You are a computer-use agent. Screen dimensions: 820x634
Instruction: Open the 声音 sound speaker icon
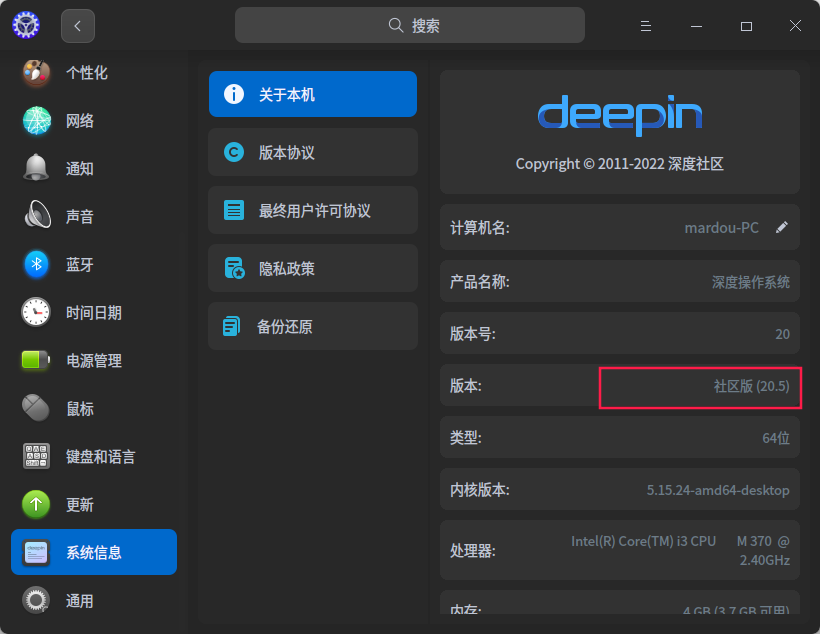pyautogui.click(x=37, y=216)
